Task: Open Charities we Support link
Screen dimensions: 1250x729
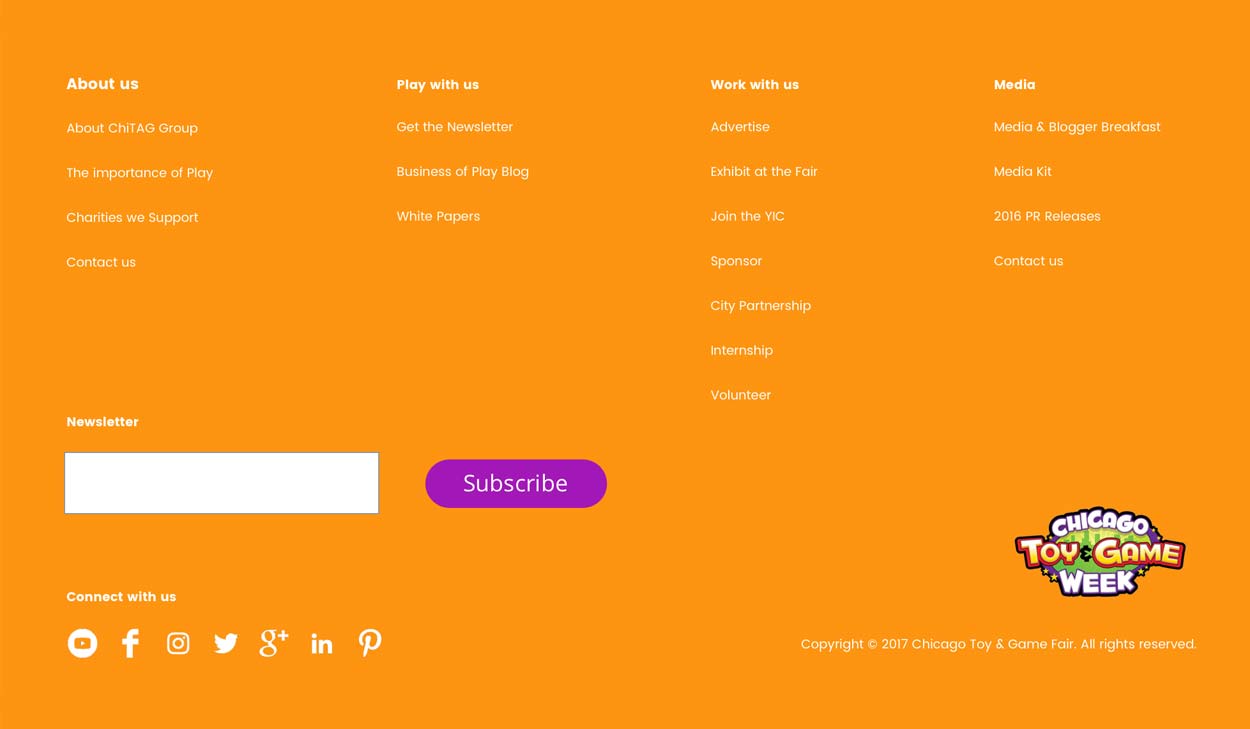Action: pyautogui.click(x=132, y=218)
